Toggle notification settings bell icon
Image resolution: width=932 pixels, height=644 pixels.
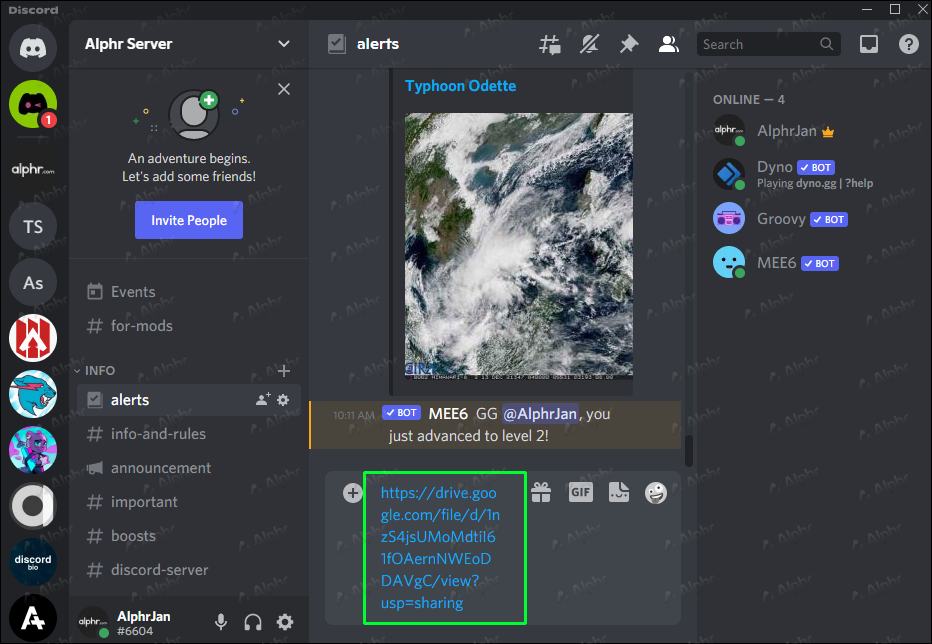589,44
